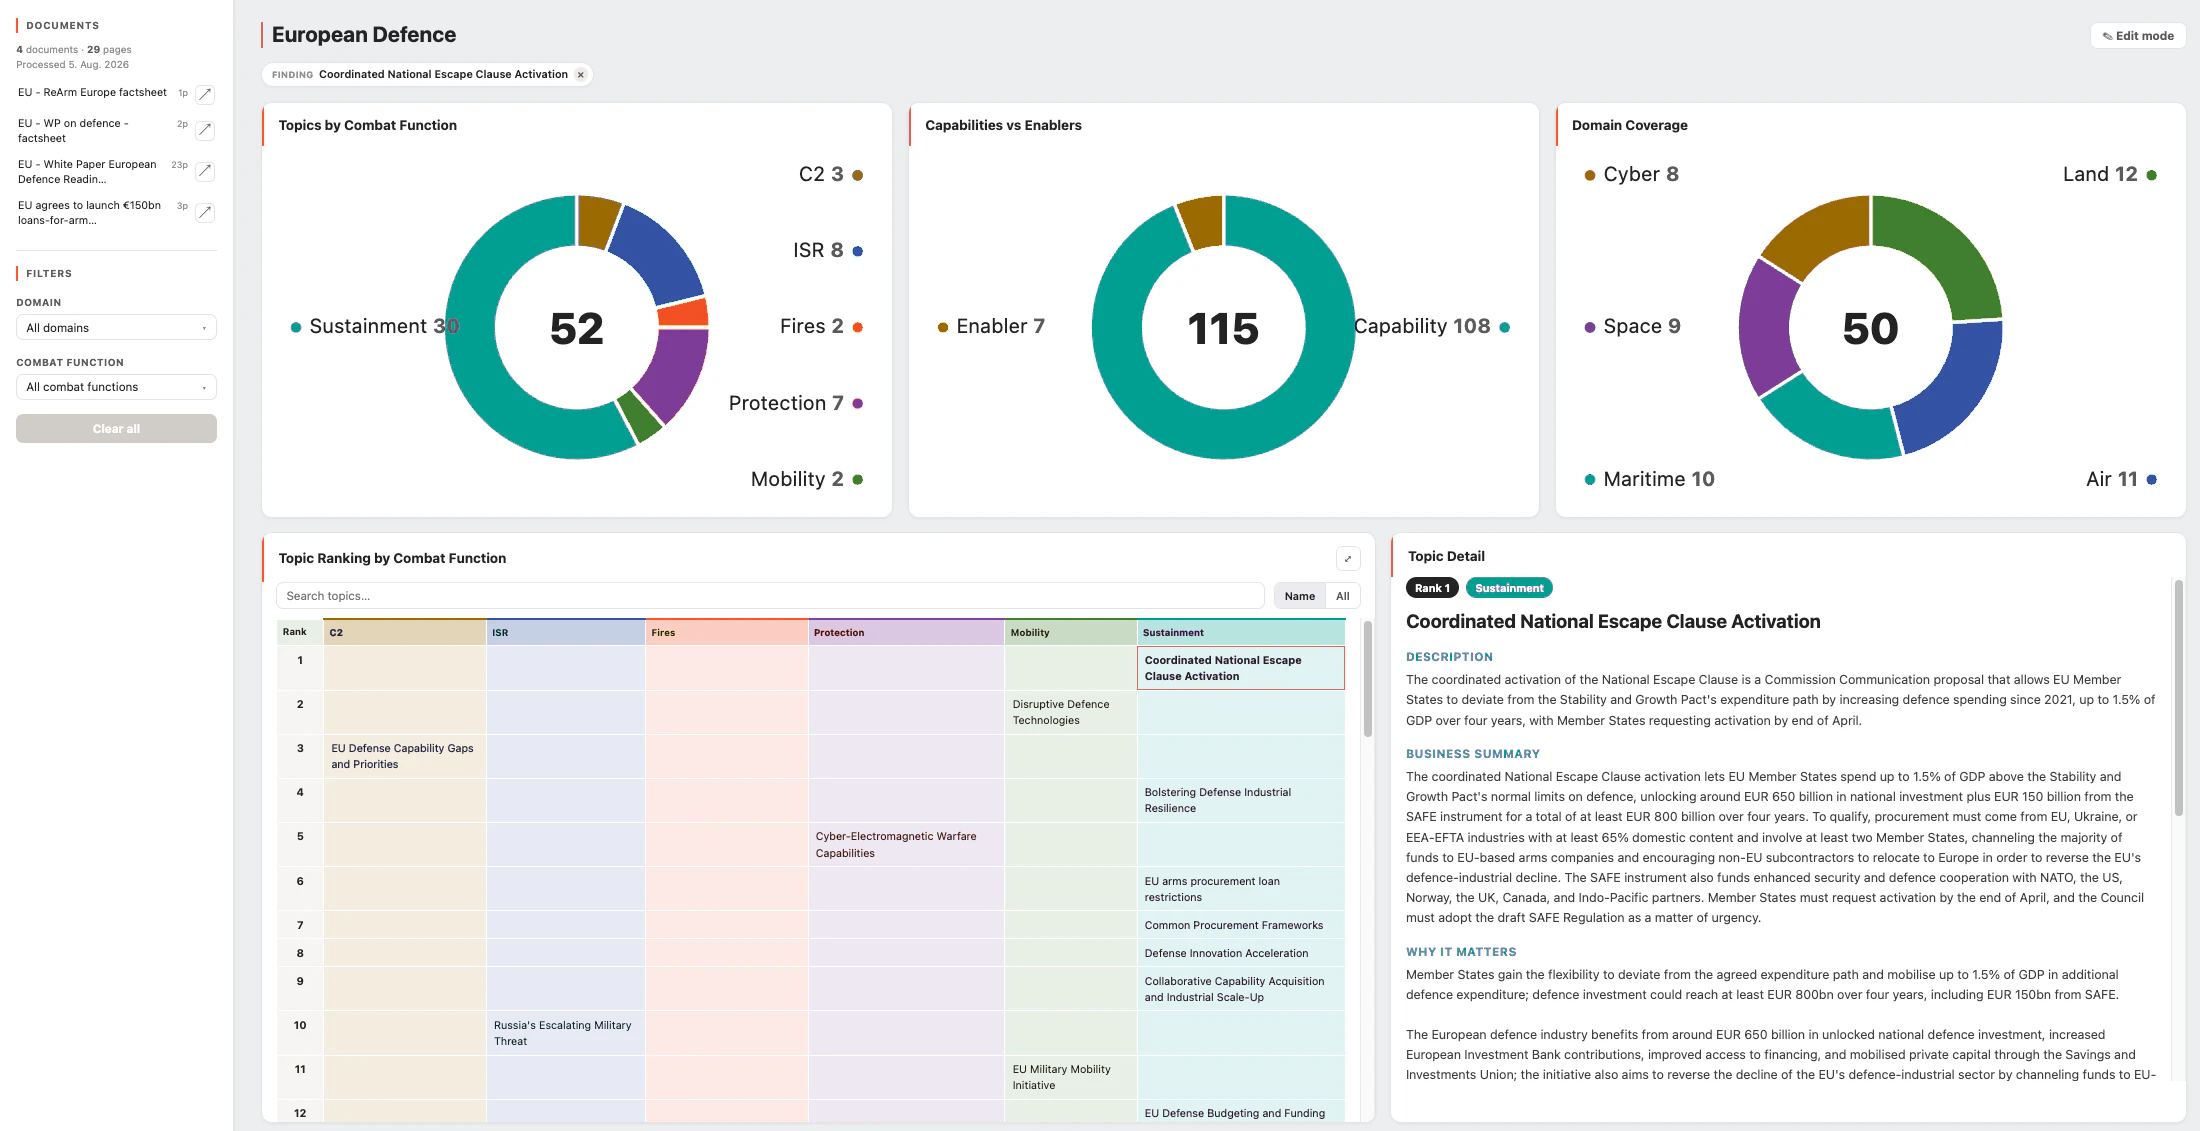Click the Land 12 legend item
The height and width of the screenshot is (1131, 2200).
pos(2109,175)
